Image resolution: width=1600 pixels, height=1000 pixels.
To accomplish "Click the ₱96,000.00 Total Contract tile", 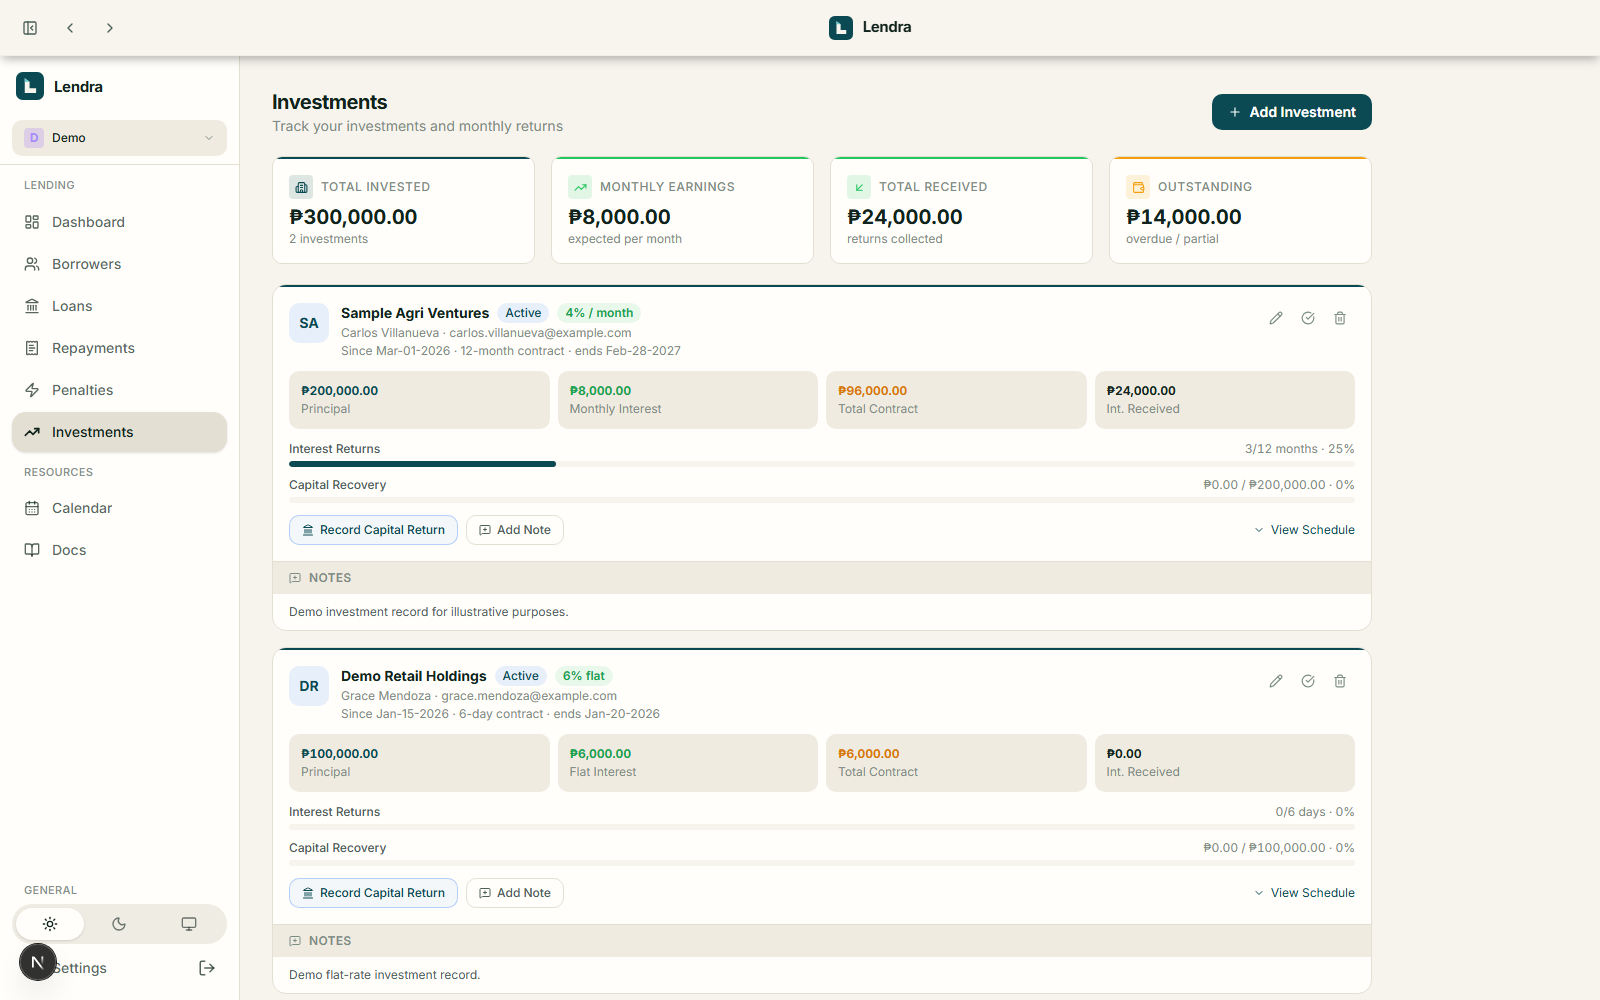I will (956, 400).
